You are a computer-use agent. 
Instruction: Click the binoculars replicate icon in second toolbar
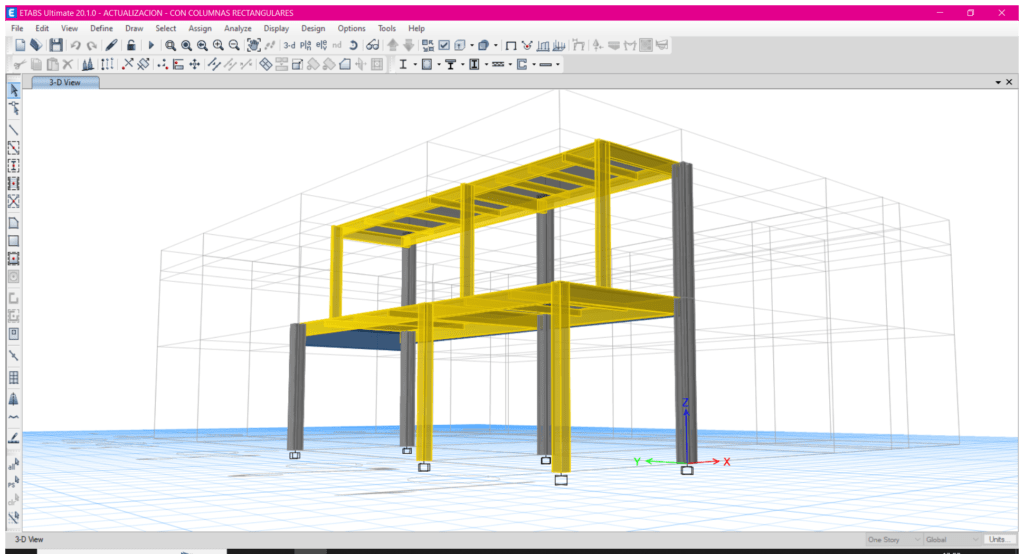click(x=88, y=64)
